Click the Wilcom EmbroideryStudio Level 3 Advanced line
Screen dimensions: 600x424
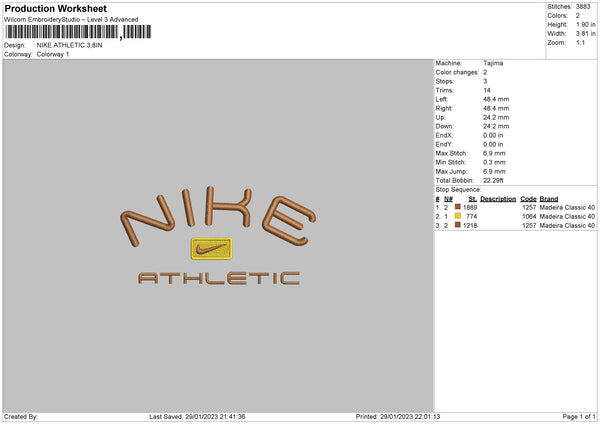(x=71, y=20)
